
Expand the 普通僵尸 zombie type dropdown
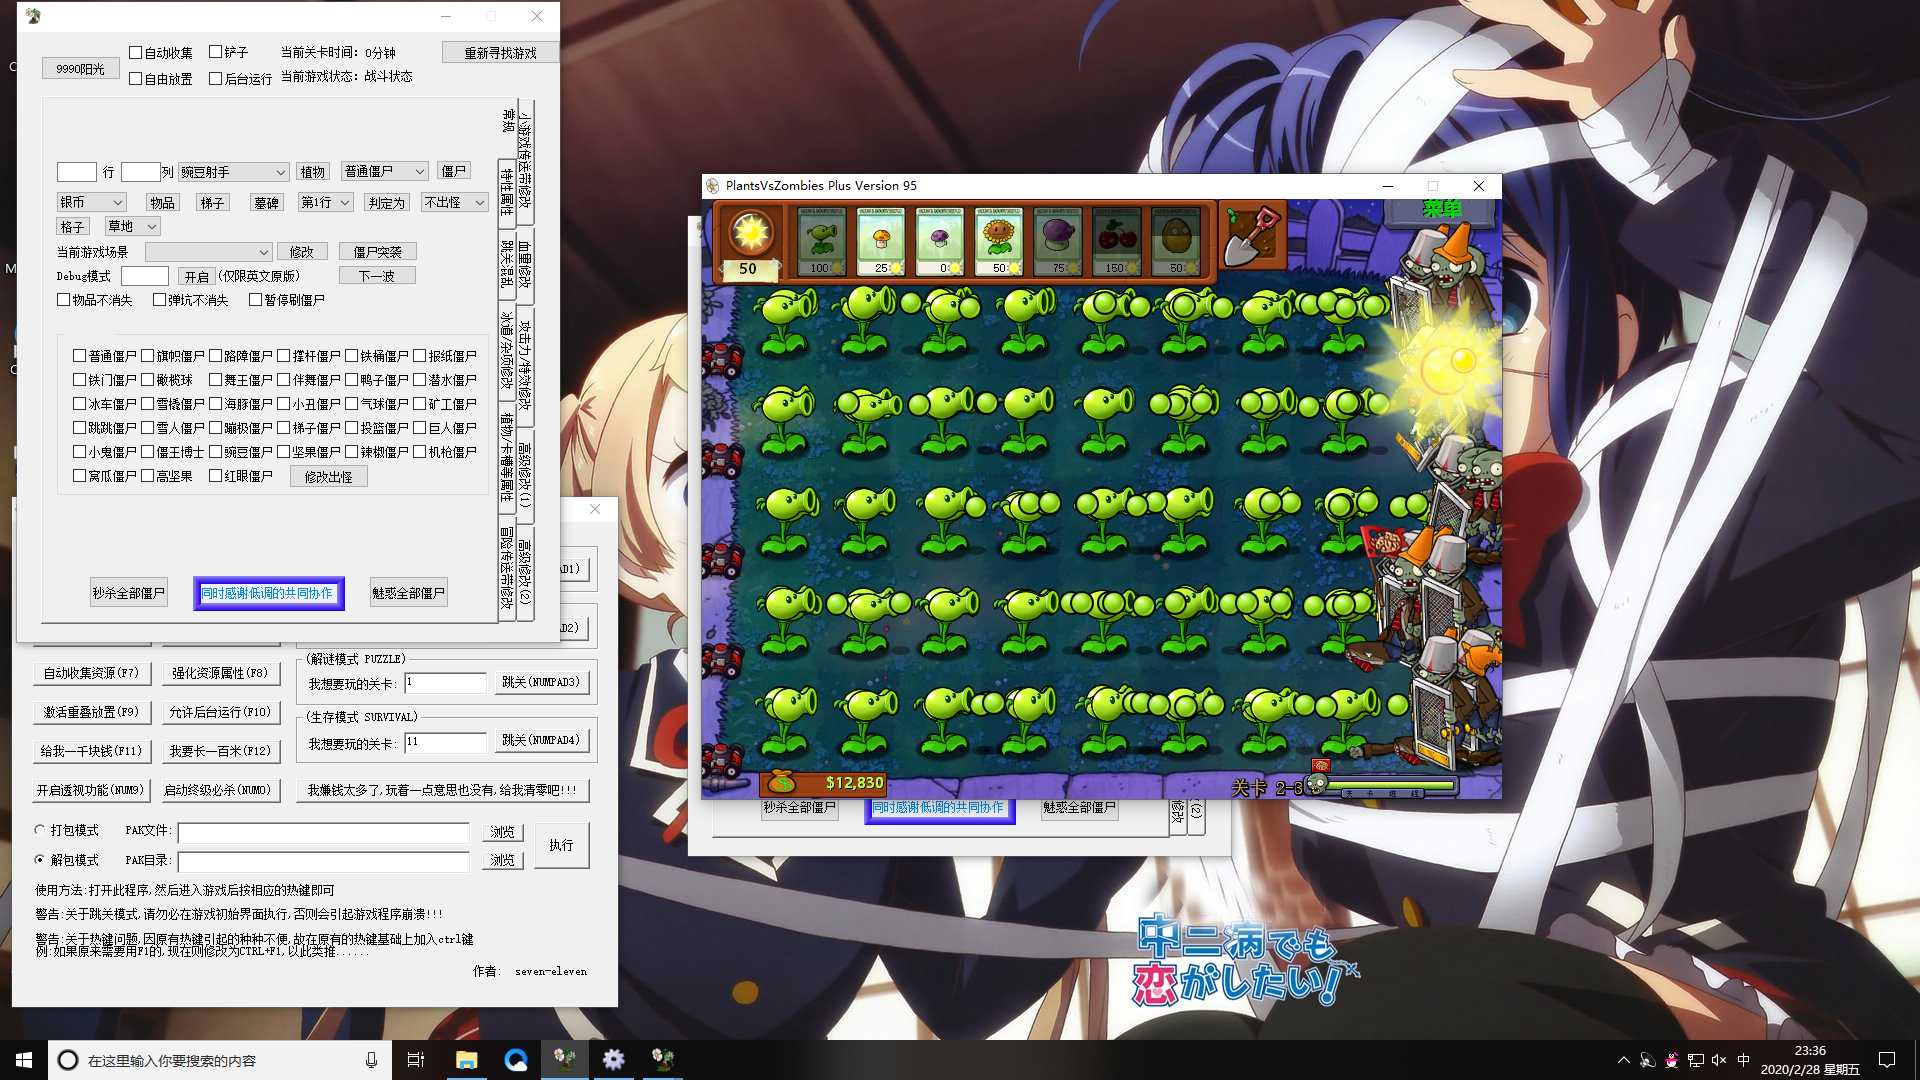tap(385, 171)
